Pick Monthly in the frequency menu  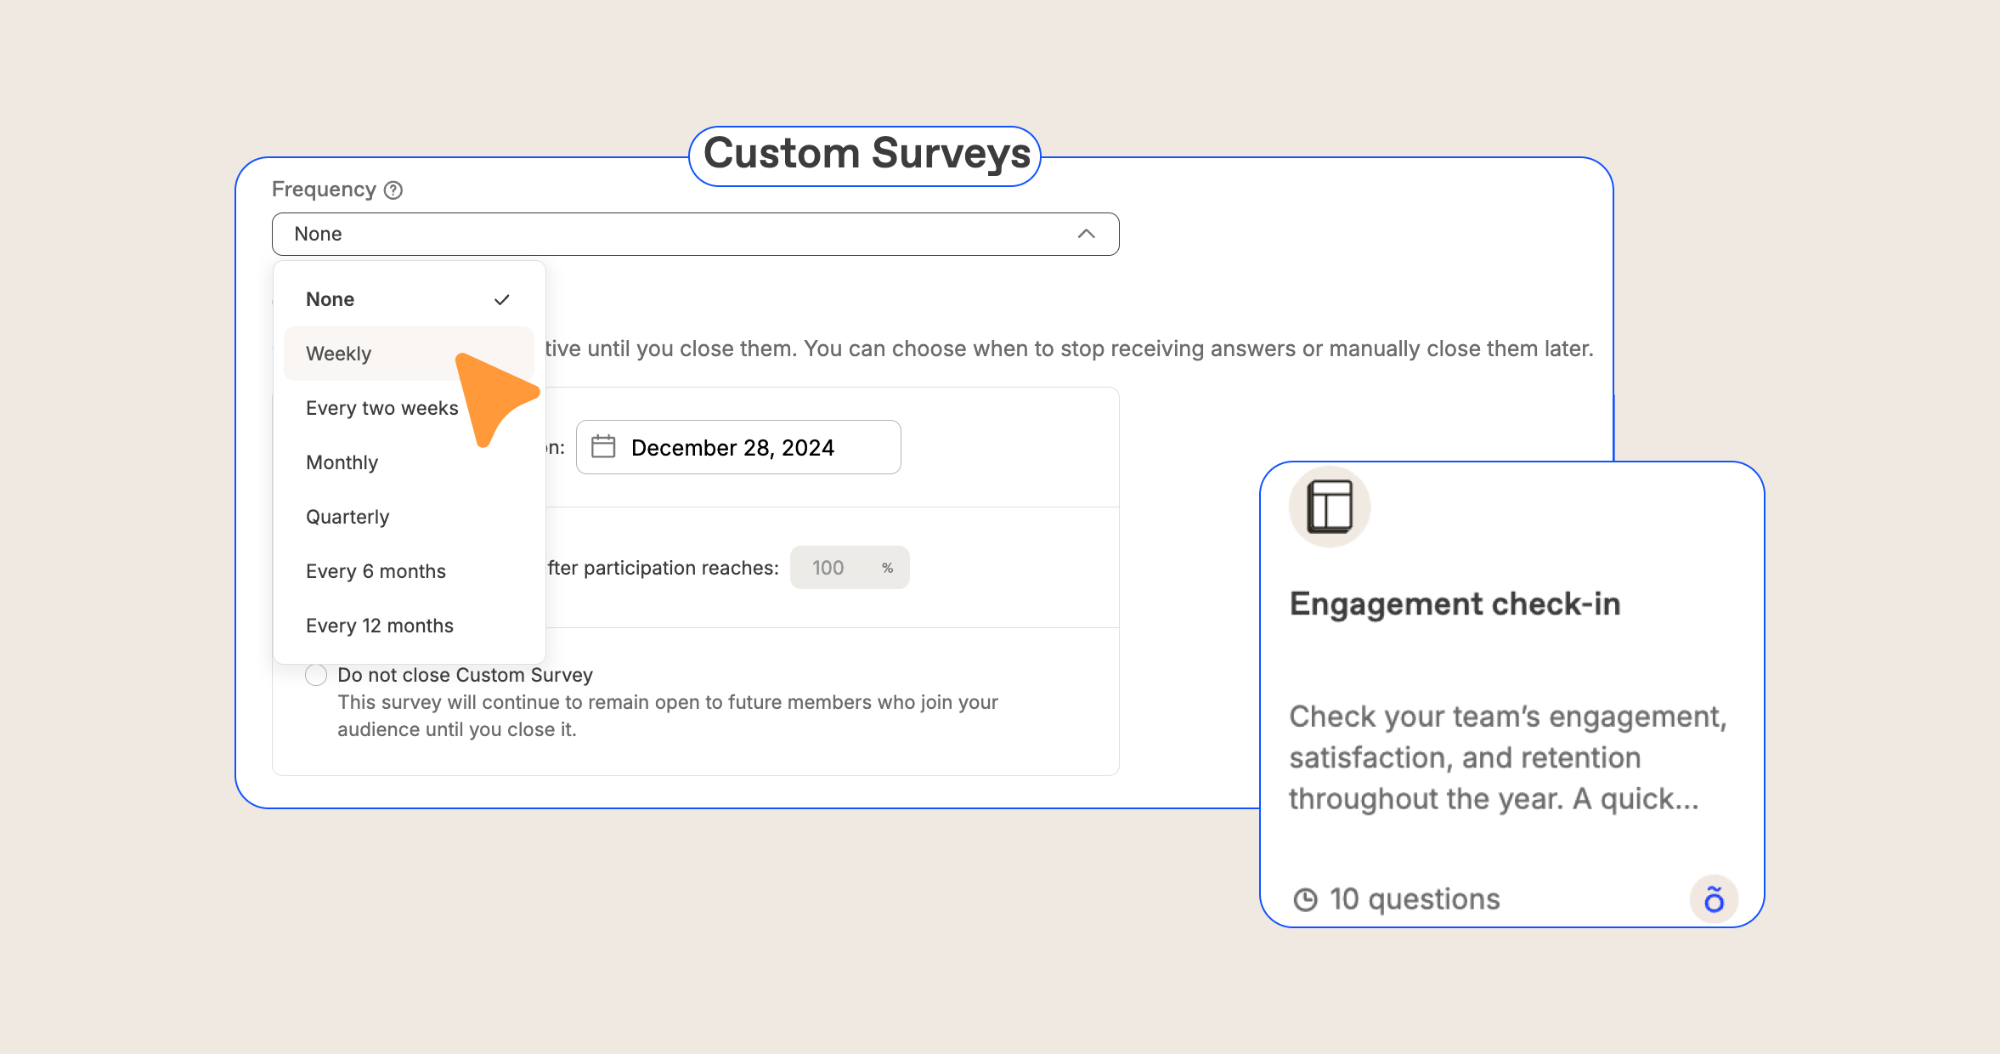pyautogui.click(x=342, y=463)
